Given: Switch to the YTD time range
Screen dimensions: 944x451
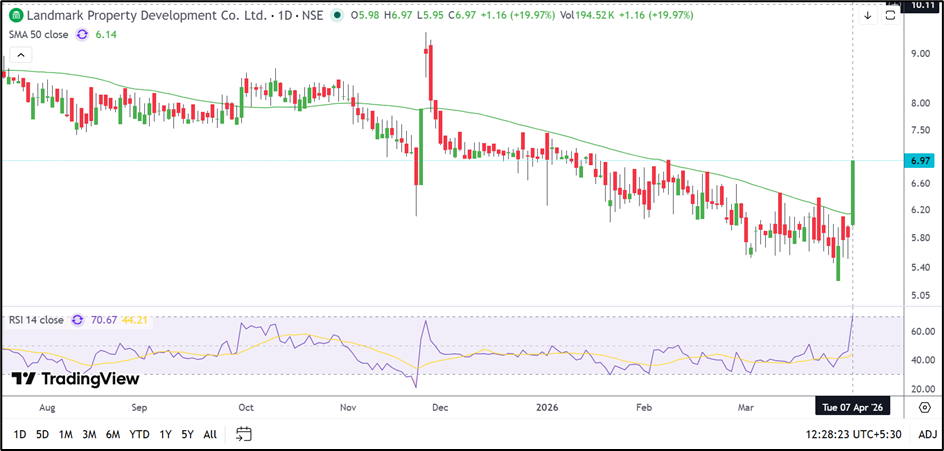Looking at the screenshot, I should click(139, 434).
